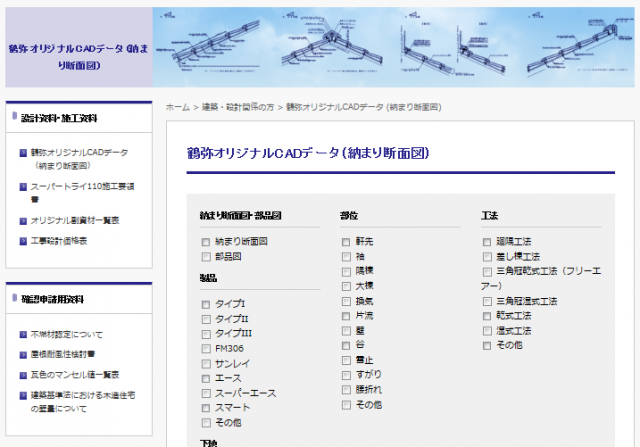Image resolution: width=640 pixels, height=447 pixels.
Task: Enable the 隅棟 checkbox
Action: click(x=346, y=271)
